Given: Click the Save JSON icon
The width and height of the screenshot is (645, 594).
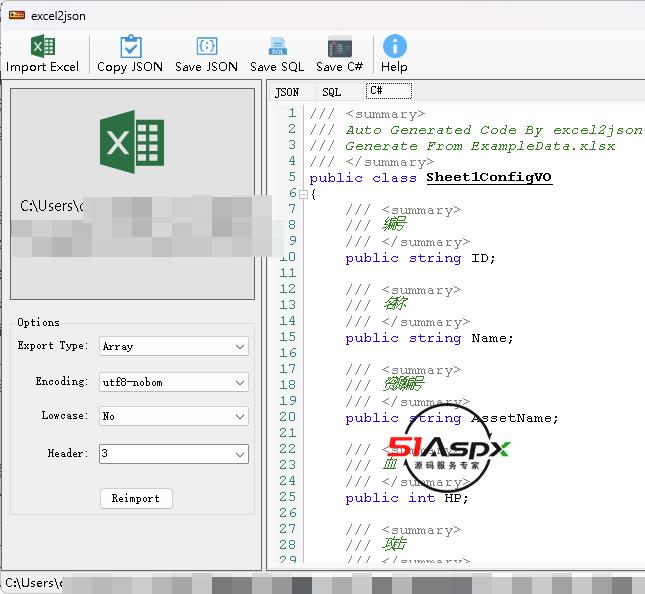Looking at the screenshot, I should [207, 47].
